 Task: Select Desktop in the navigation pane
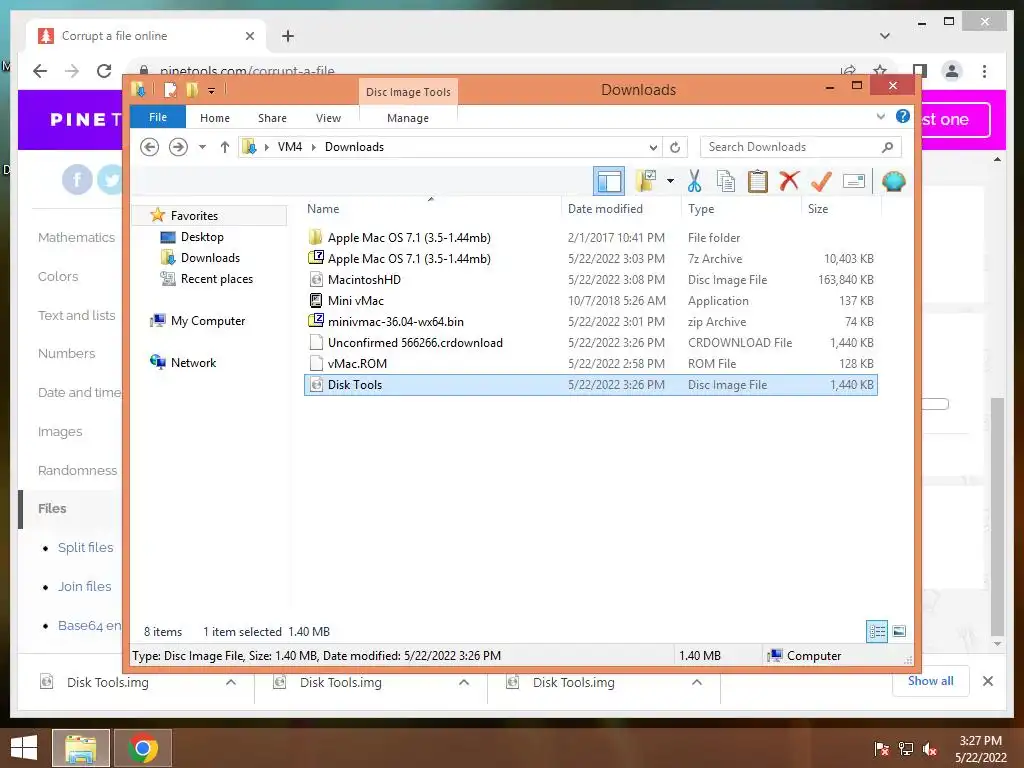202,236
